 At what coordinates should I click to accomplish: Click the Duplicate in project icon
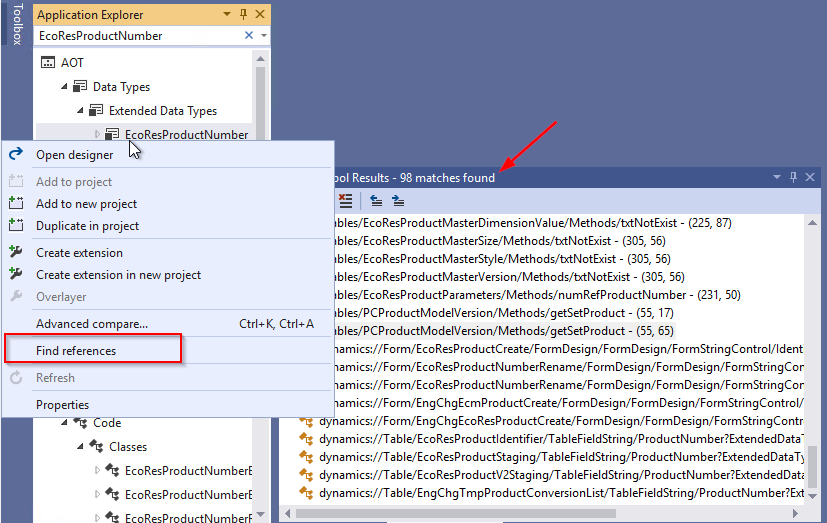click(x=16, y=225)
